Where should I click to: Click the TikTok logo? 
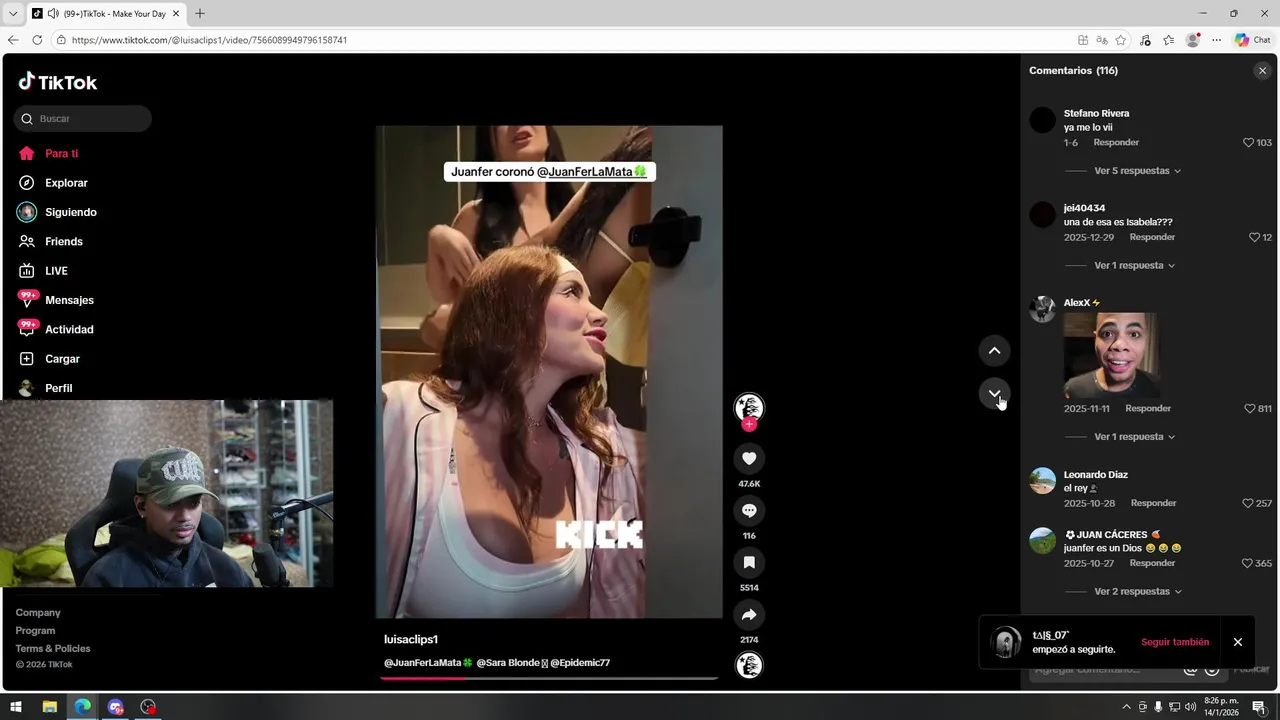(58, 82)
